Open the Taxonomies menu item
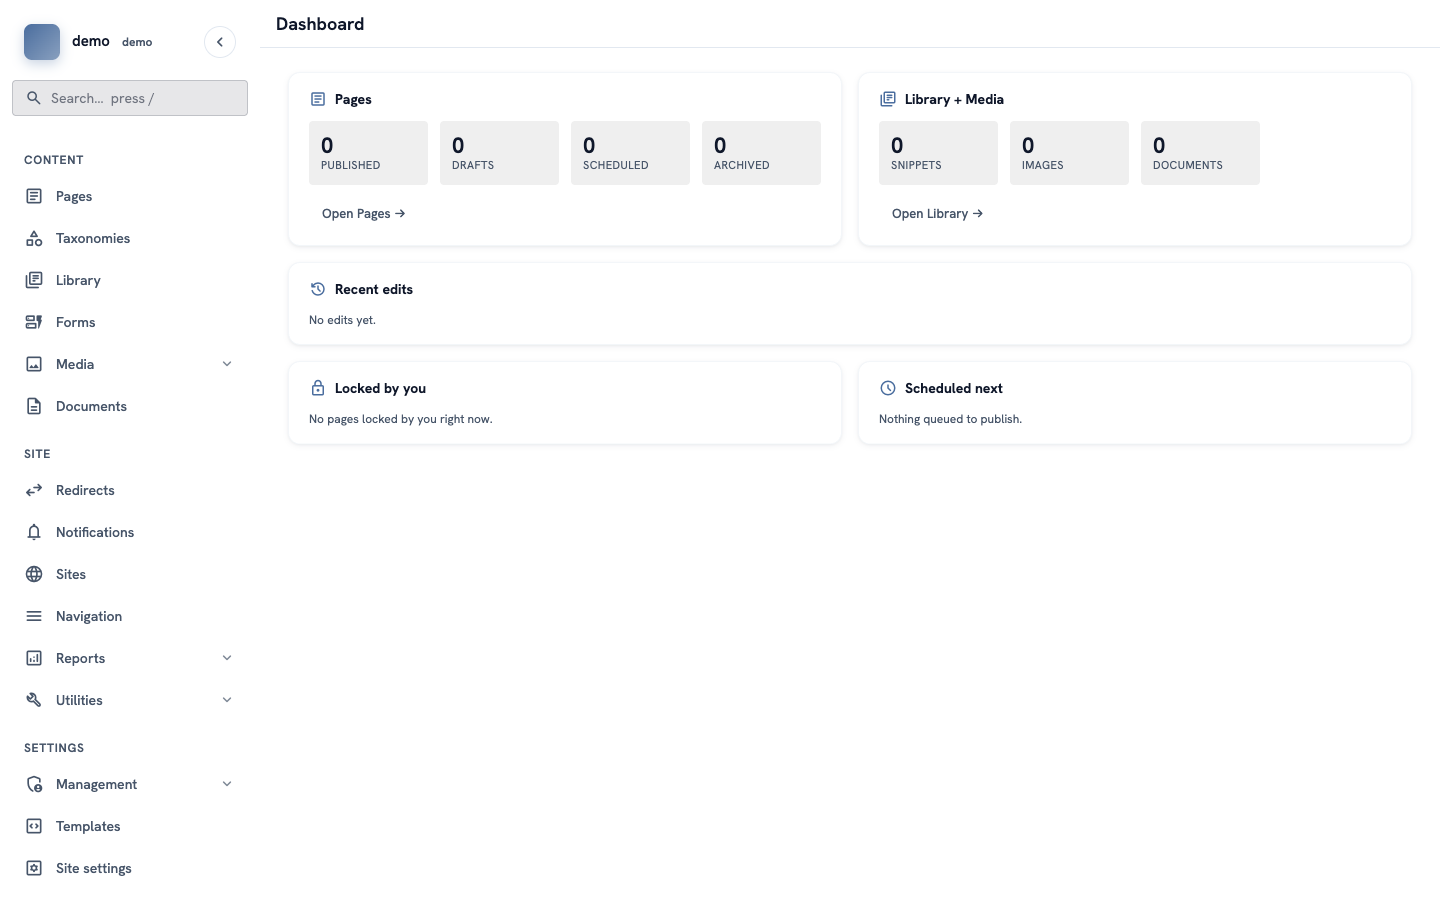Image resolution: width=1440 pixels, height=900 pixels. point(130,238)
